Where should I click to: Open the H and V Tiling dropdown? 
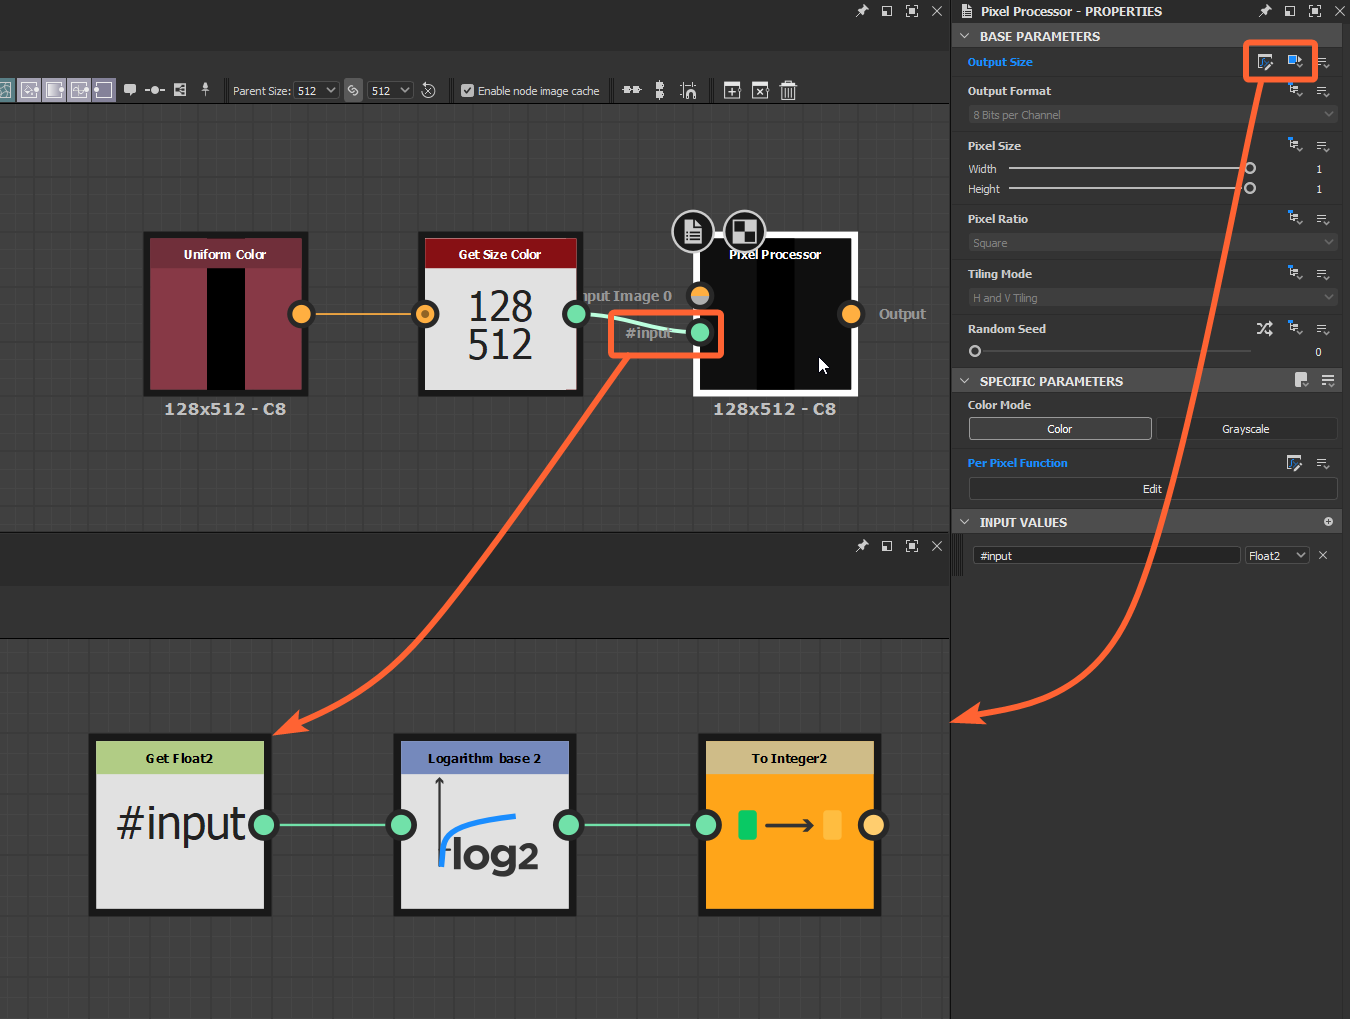(1152, 298)
